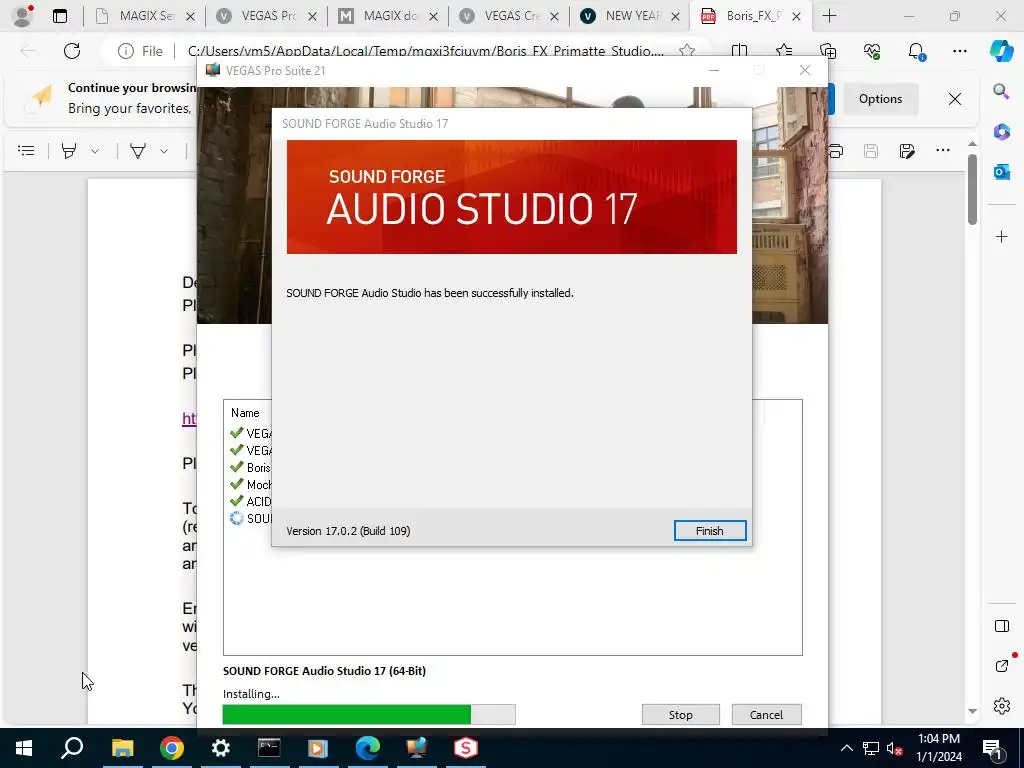Open sidebar Search icon
This screenshot has width=1024, height=768.
pos(1001,91)
